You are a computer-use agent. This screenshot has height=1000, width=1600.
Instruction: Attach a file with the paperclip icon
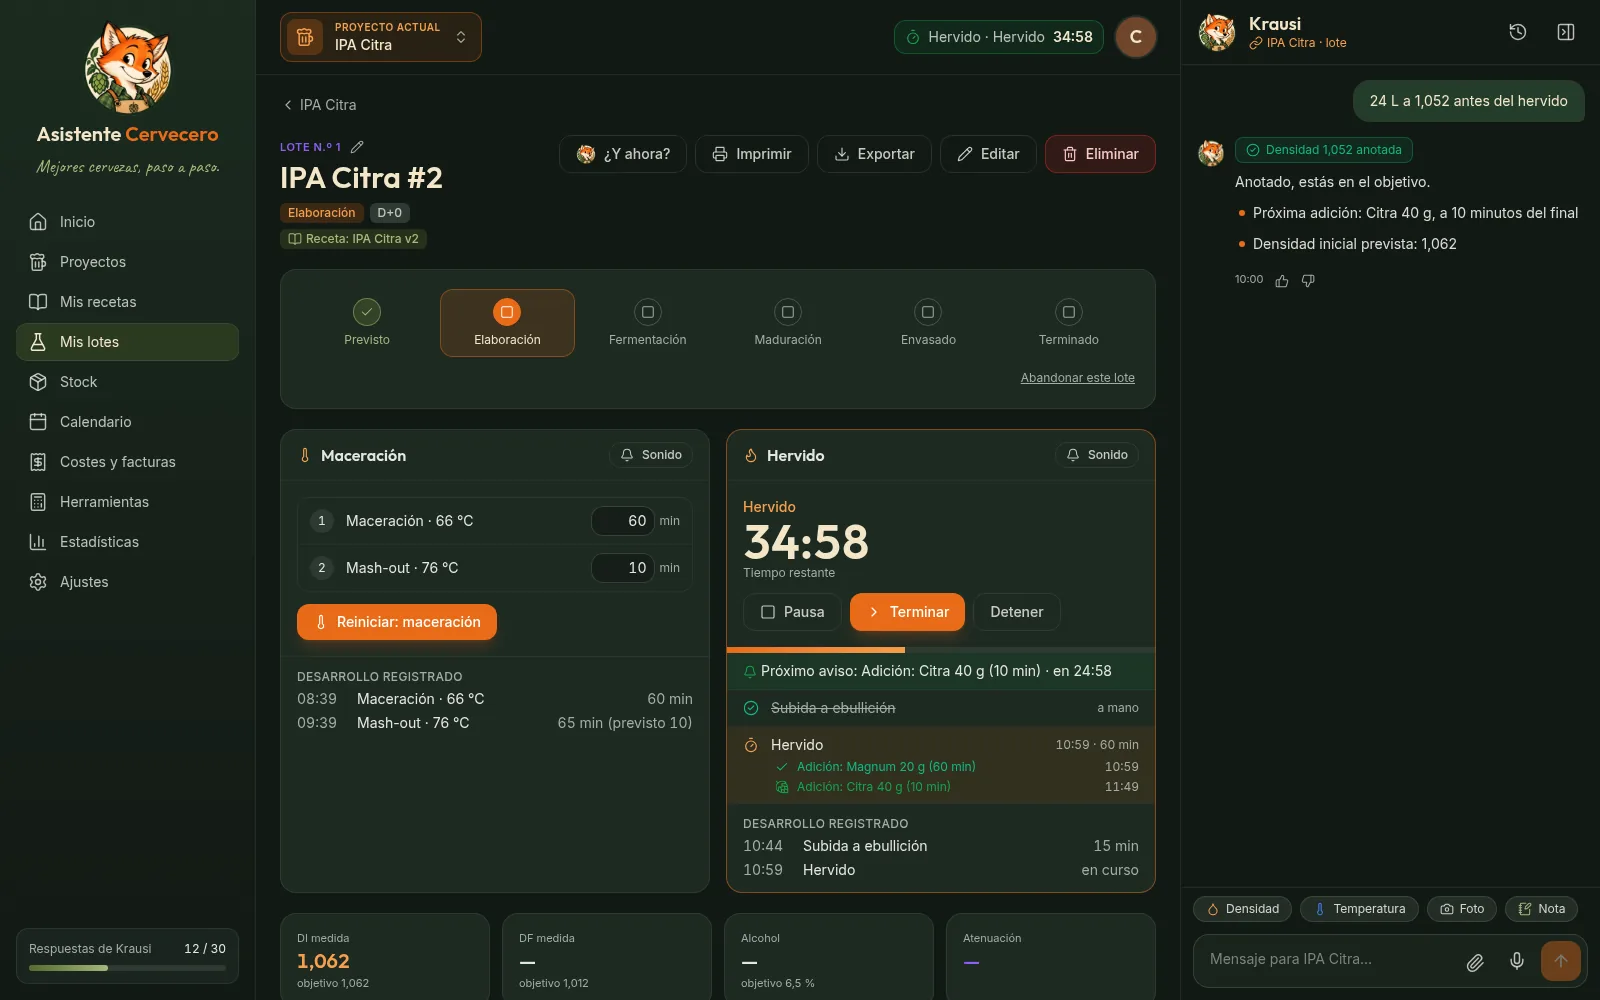[1475, 961]
